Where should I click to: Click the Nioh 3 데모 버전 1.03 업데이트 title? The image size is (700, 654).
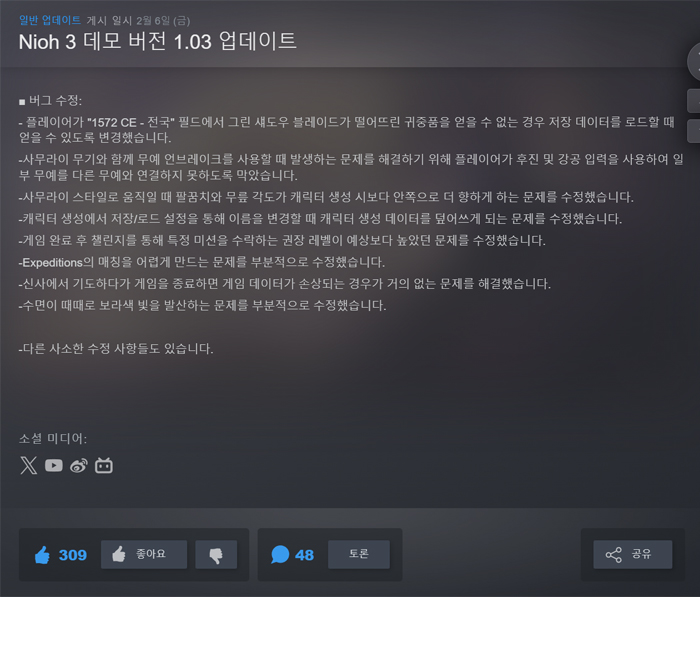157,42
